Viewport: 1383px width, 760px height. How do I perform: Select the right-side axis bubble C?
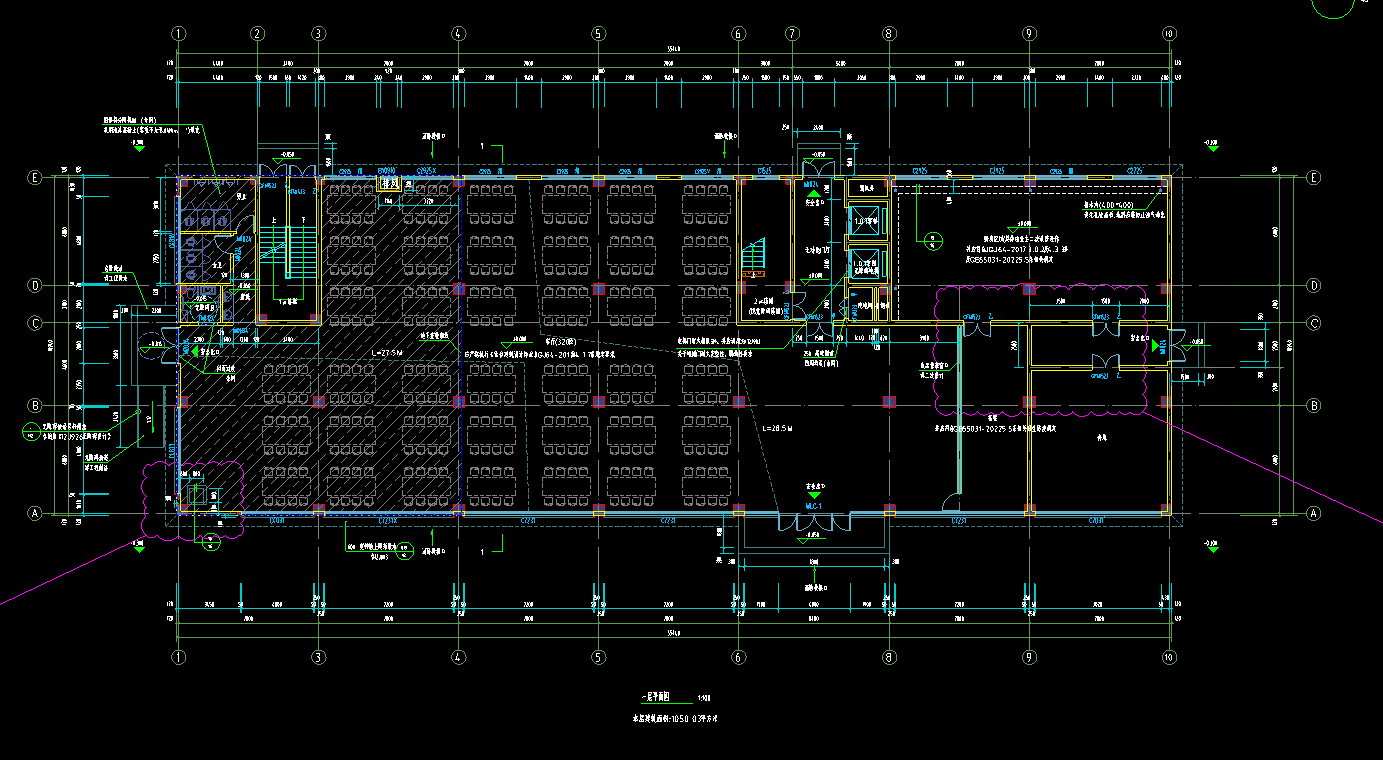(x=1314, y=323)
